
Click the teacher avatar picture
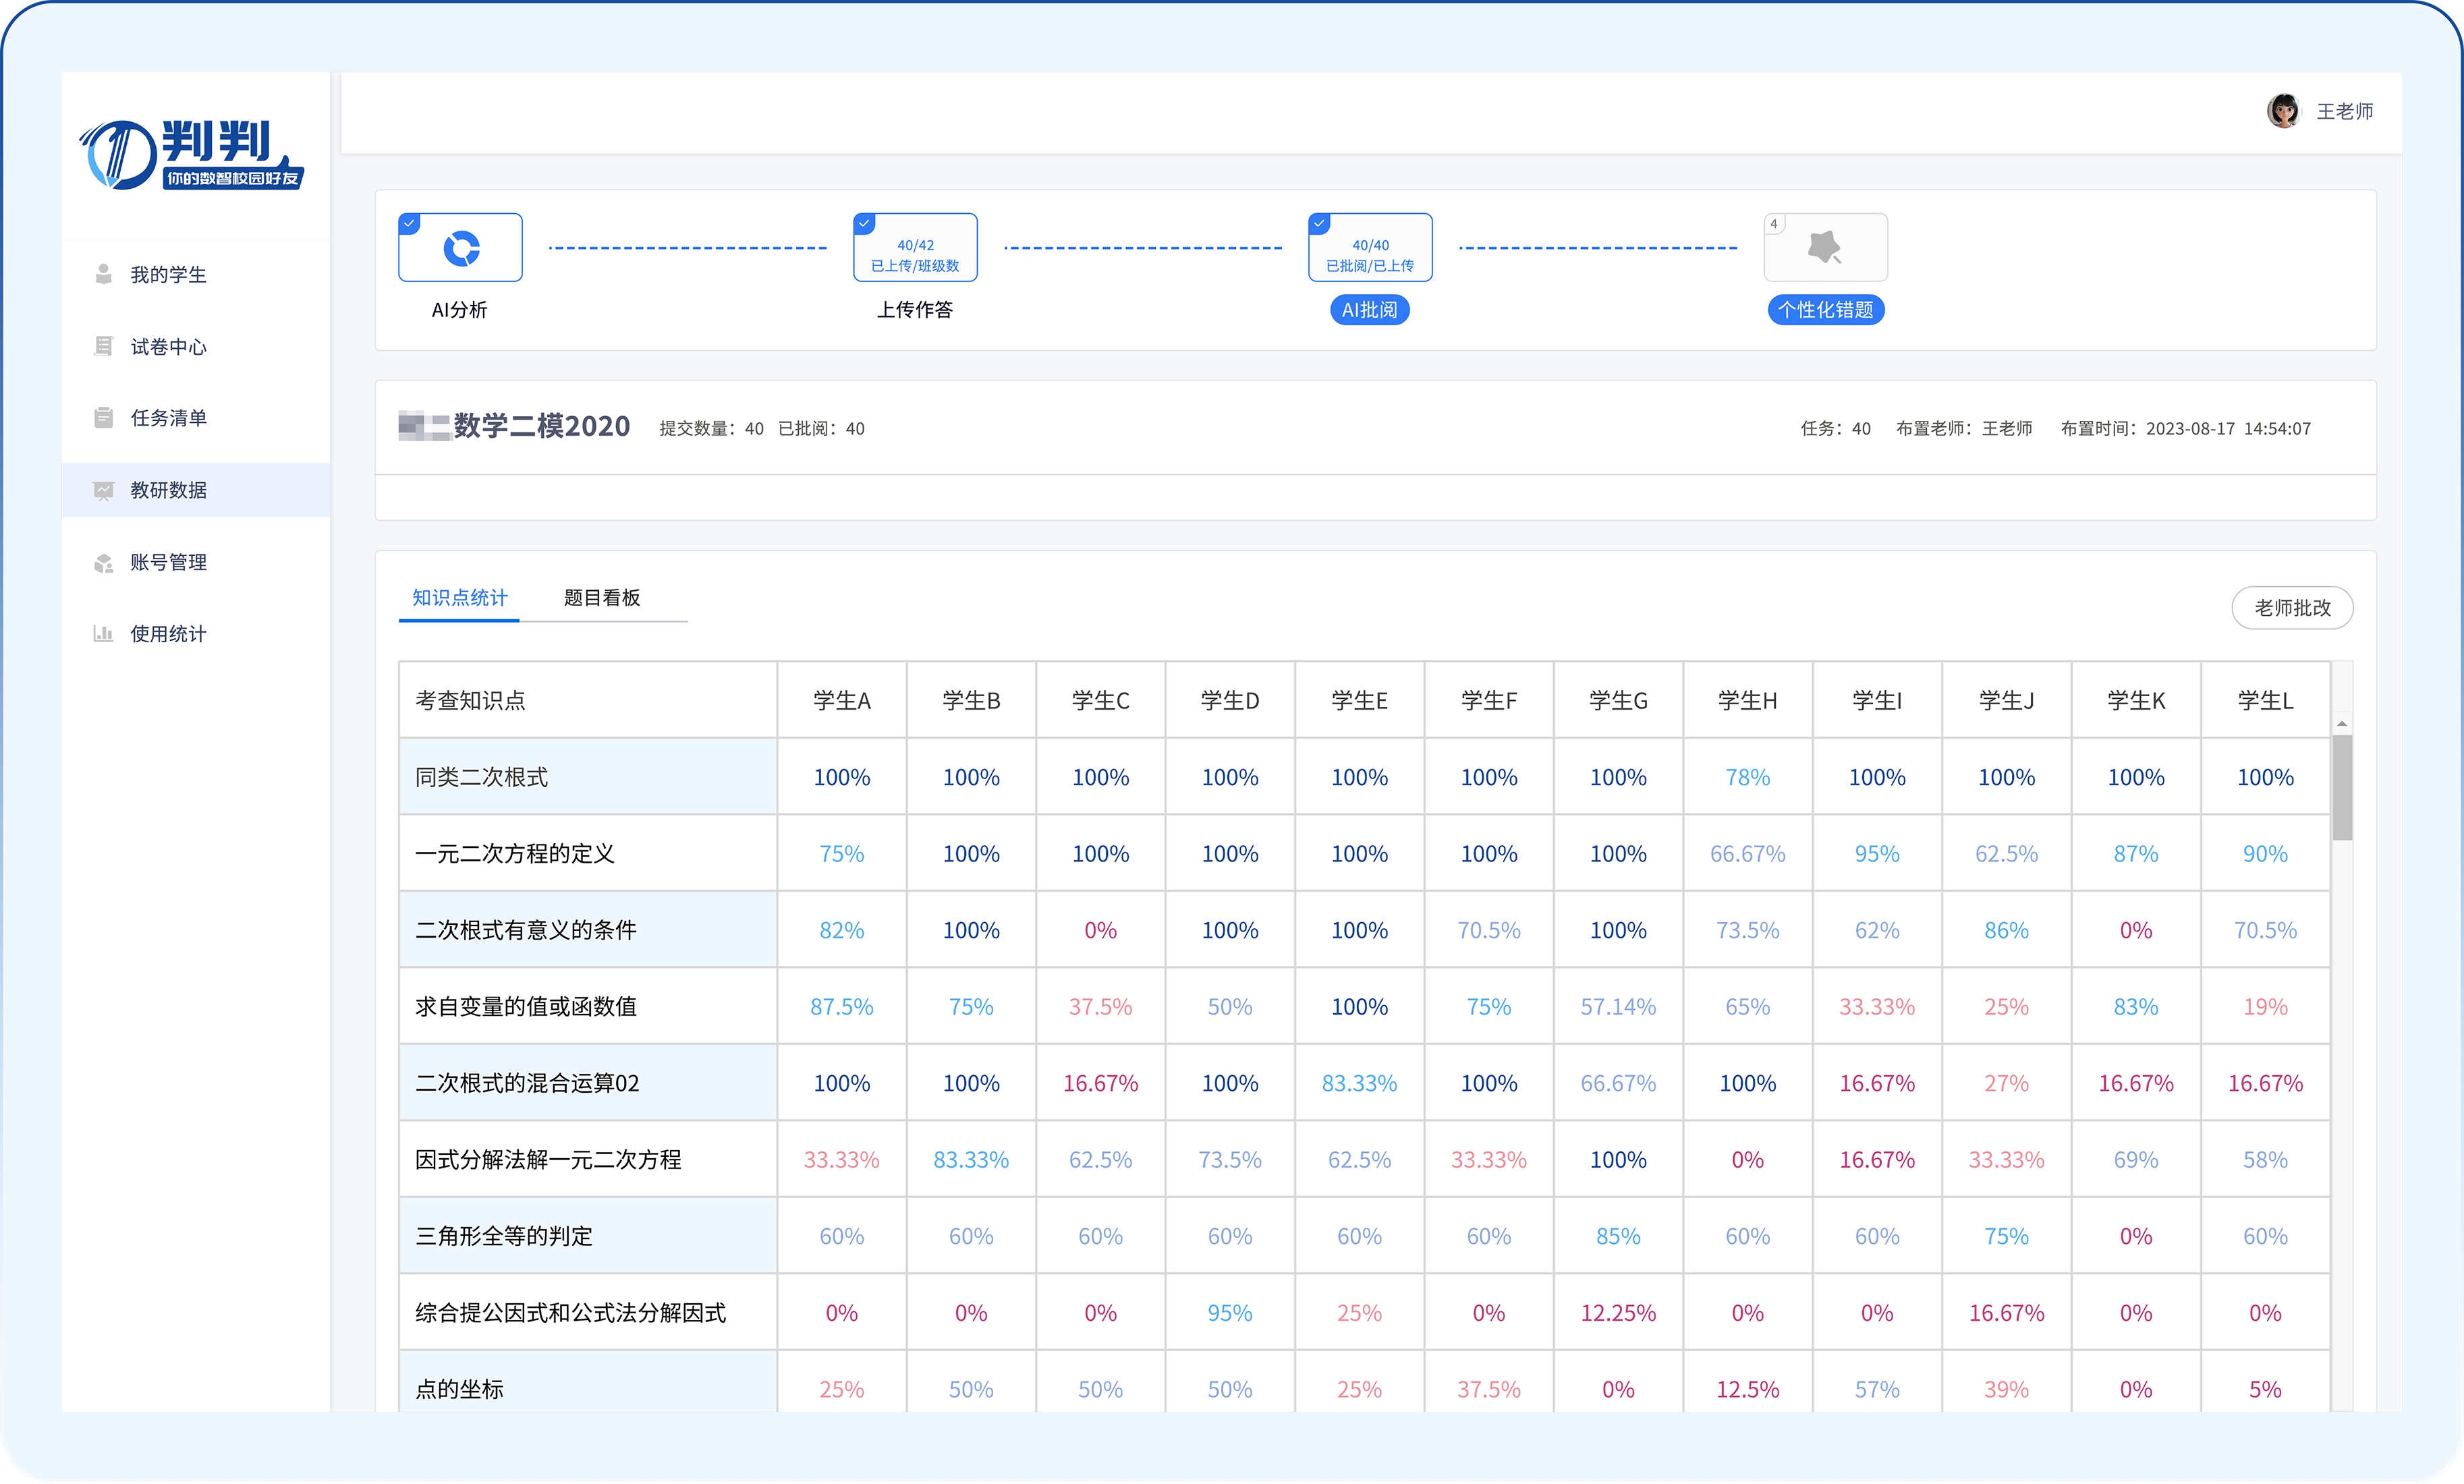point(2283,111)
